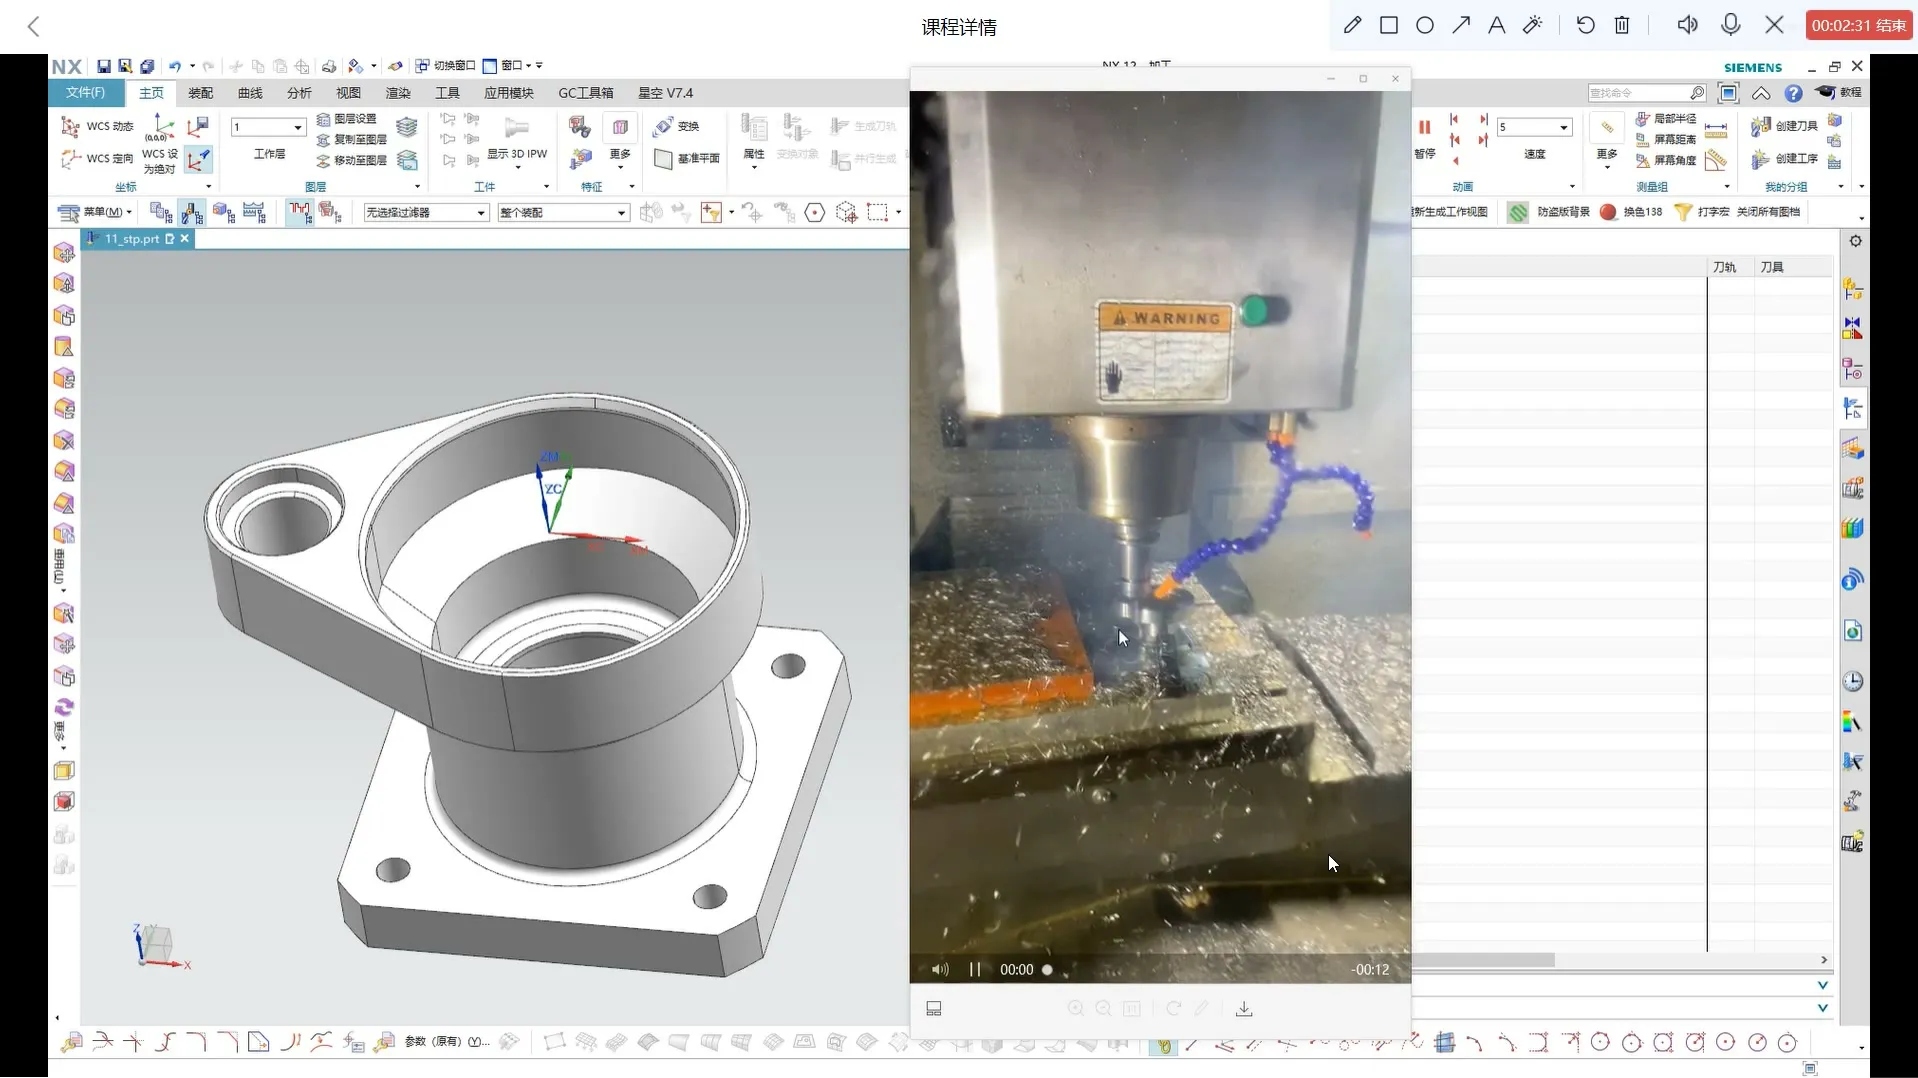Click the 创建工序 create operation icon
This screenshot has height=1078, width=1918.
click(1761, 159)
